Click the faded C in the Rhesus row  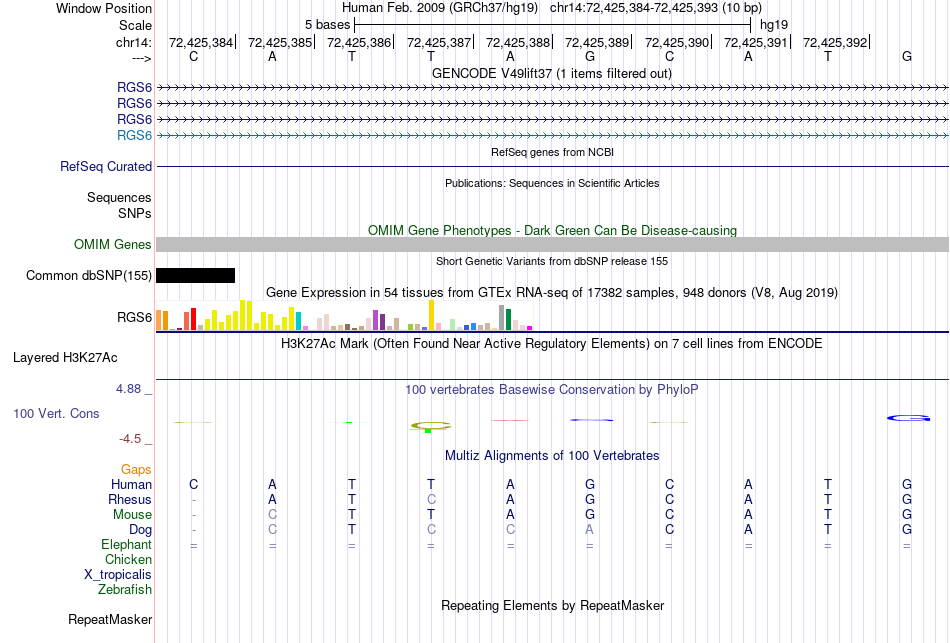click(x=431, y=499)
